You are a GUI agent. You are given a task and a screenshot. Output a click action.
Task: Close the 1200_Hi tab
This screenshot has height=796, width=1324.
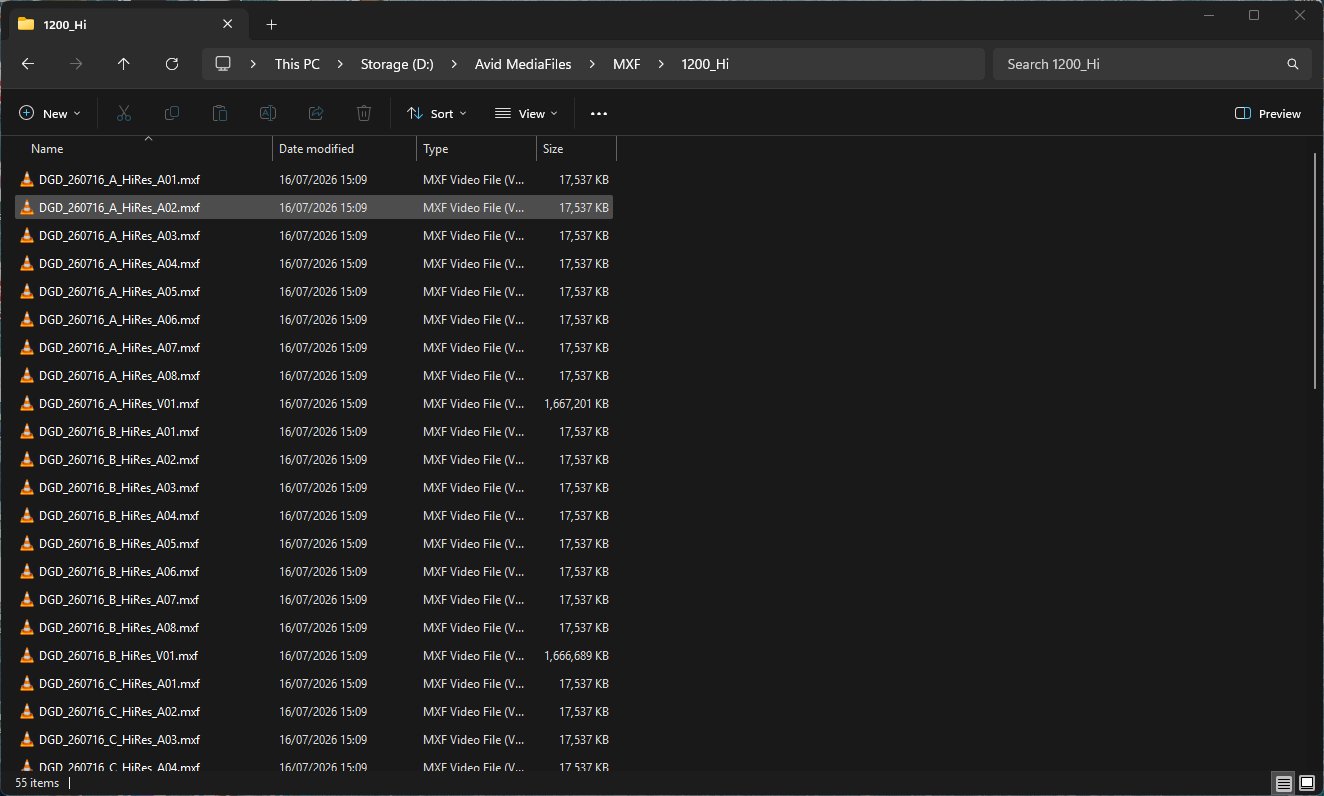tap(228, 24)
